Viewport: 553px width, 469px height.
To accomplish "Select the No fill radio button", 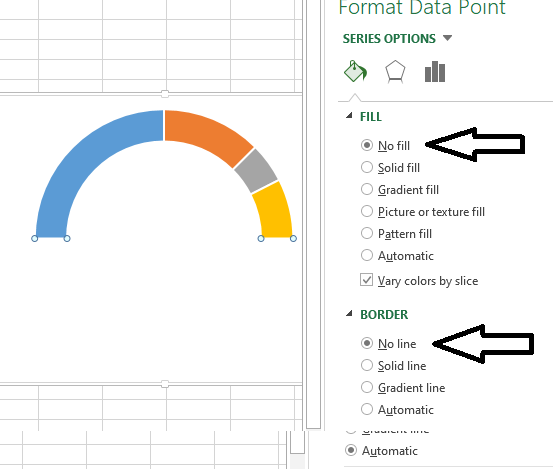I will [x=367, y=145].
